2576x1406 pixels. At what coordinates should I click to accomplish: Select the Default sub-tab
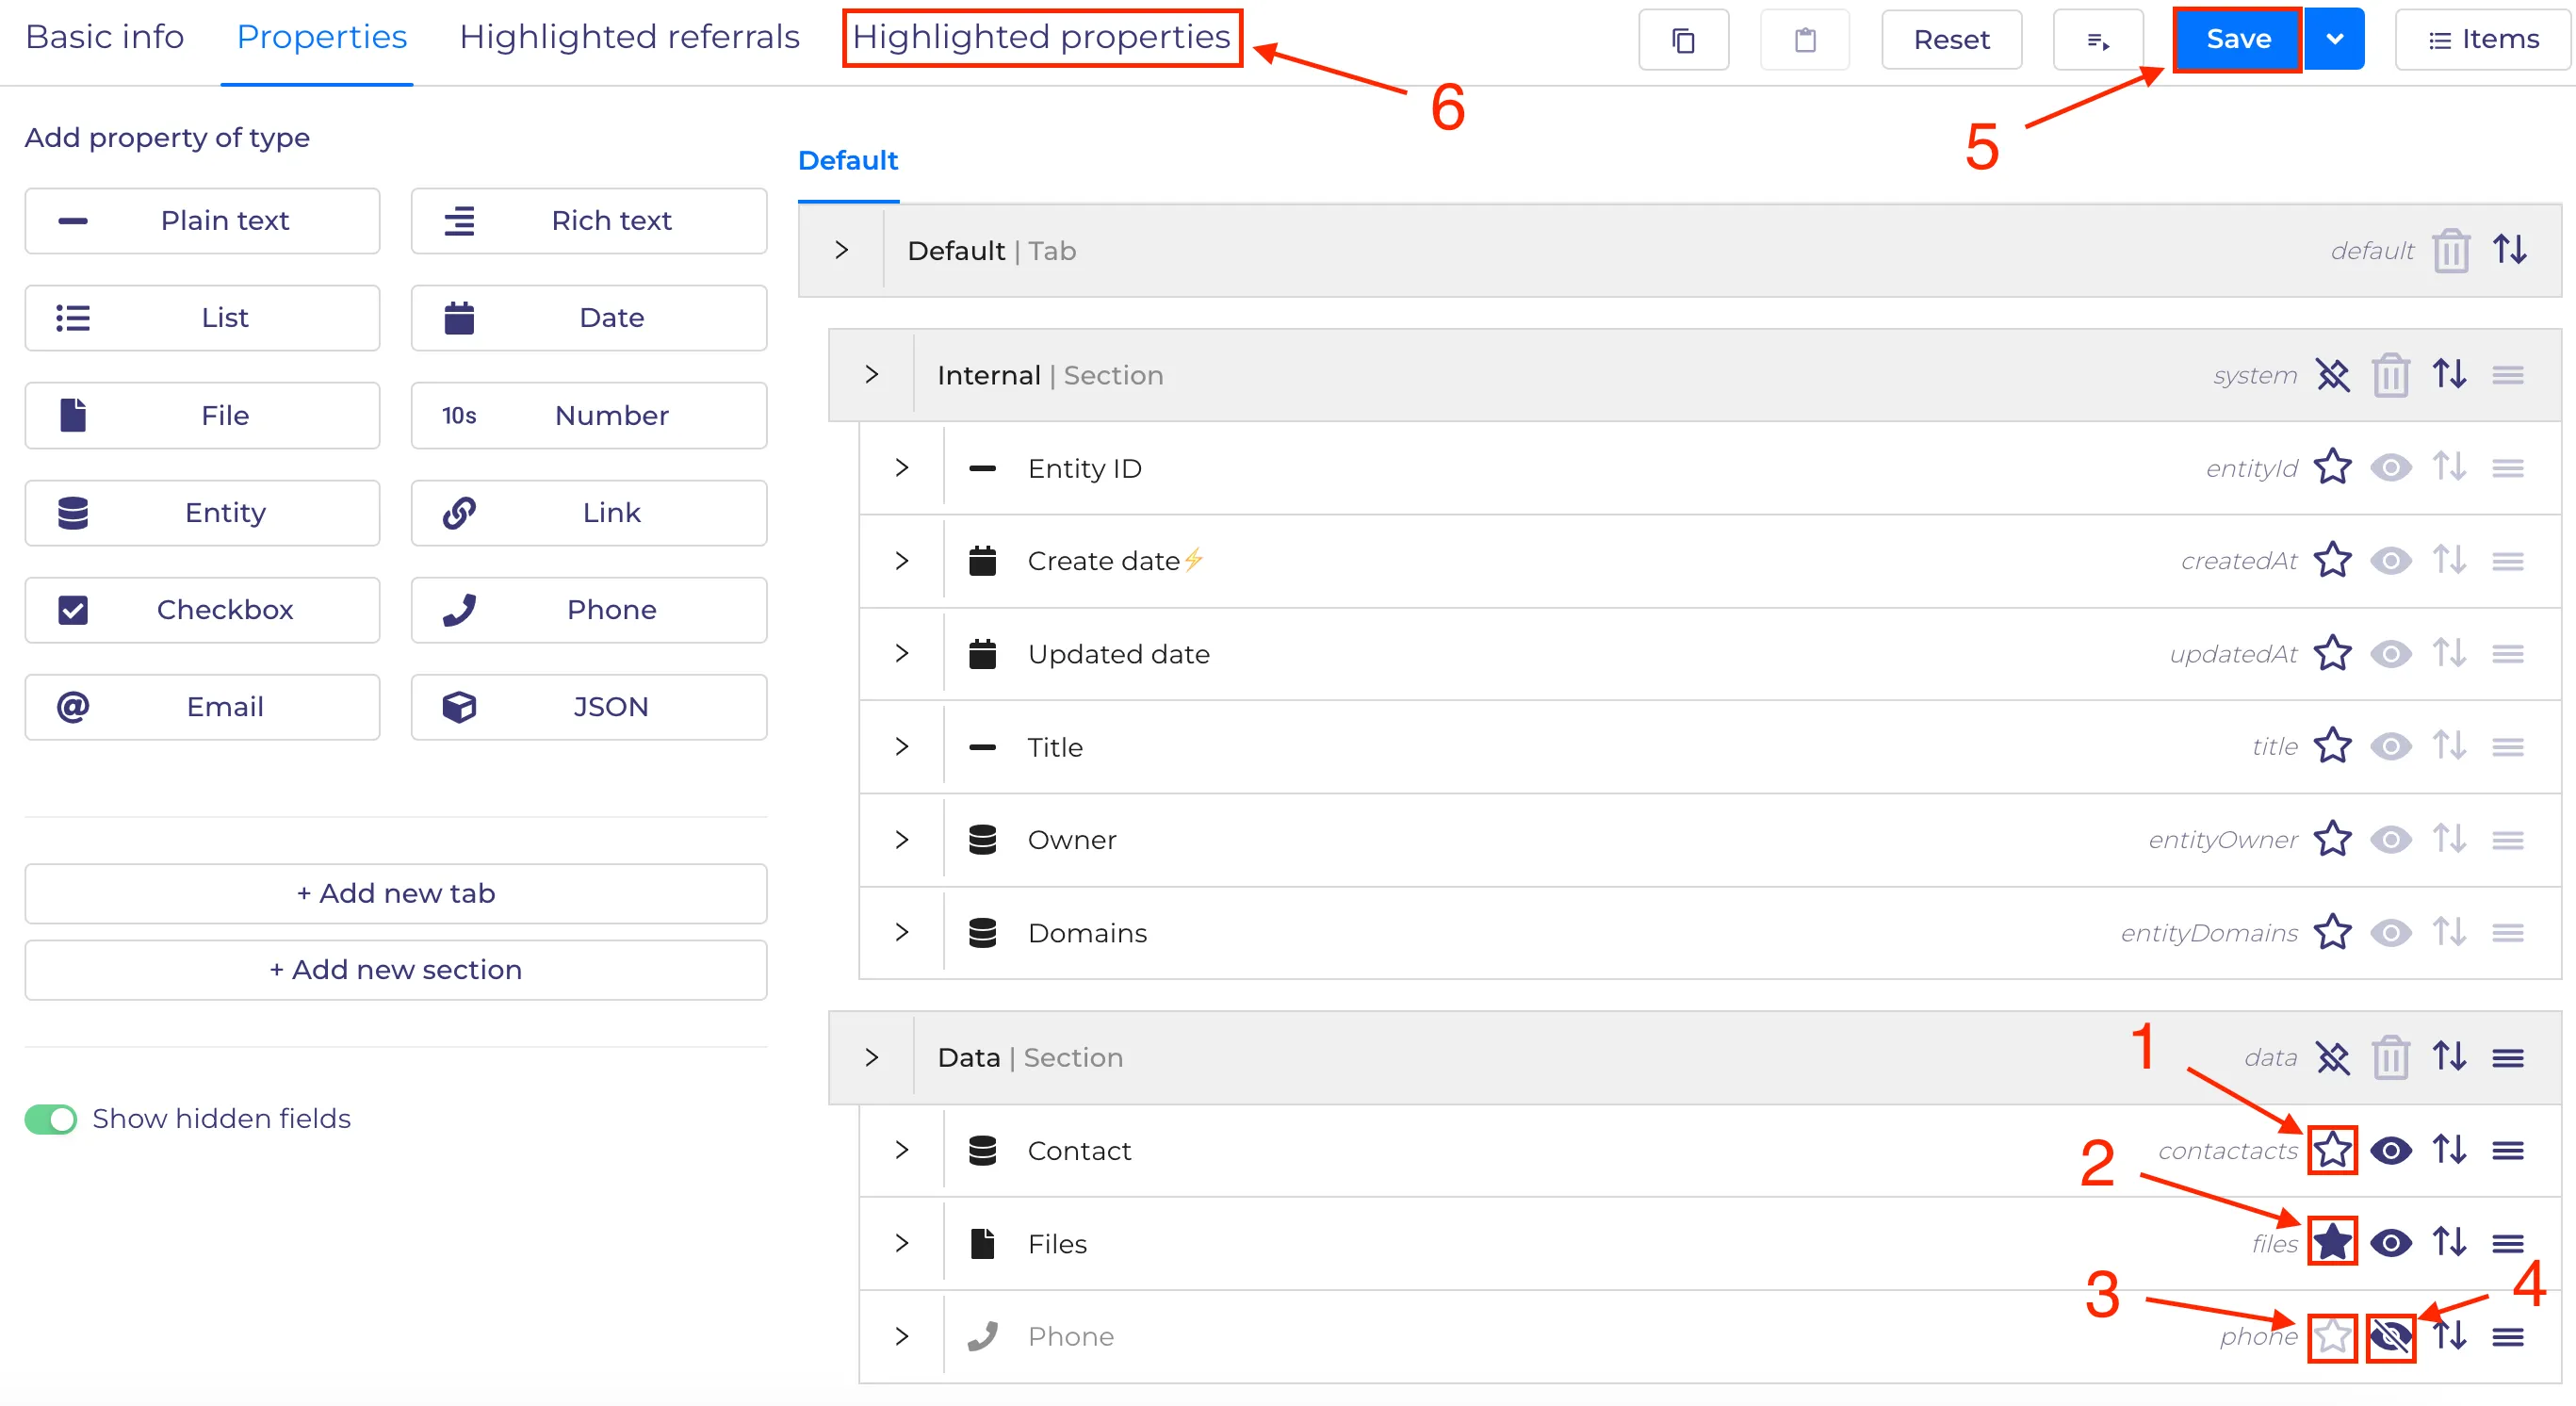(848, 161)
